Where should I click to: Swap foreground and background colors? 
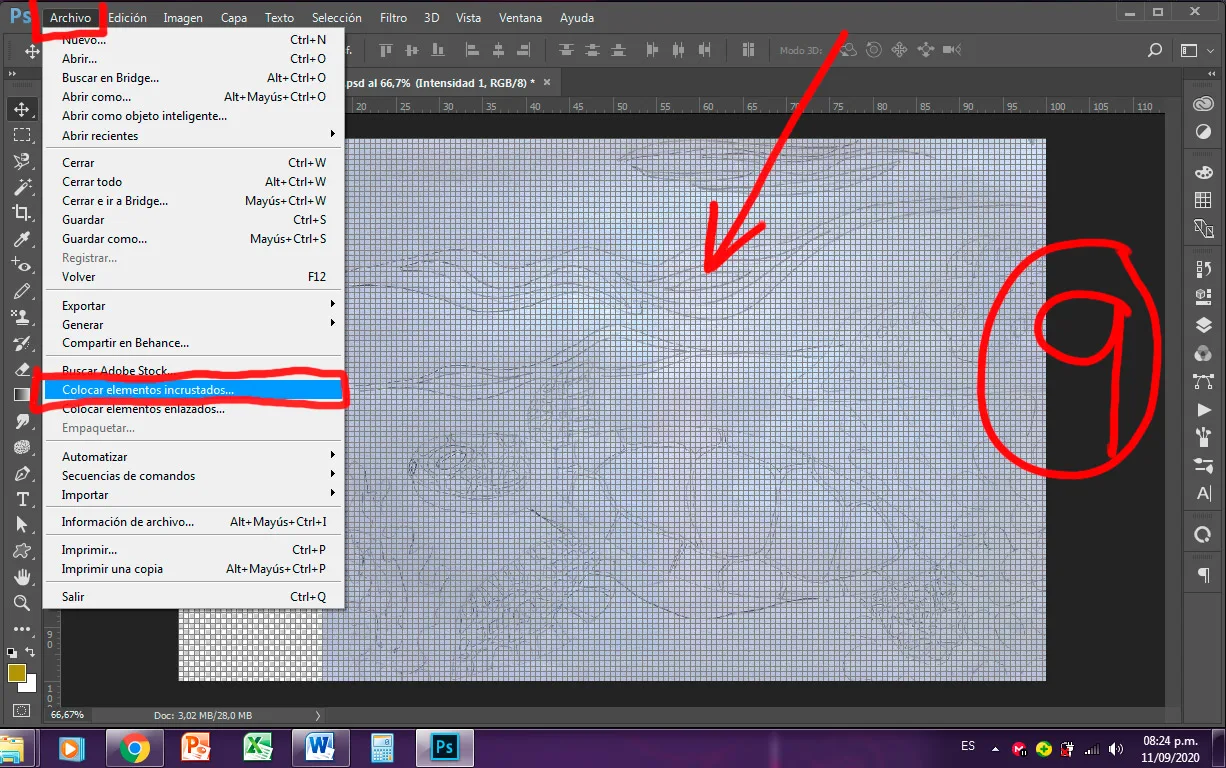pos(32,652)
